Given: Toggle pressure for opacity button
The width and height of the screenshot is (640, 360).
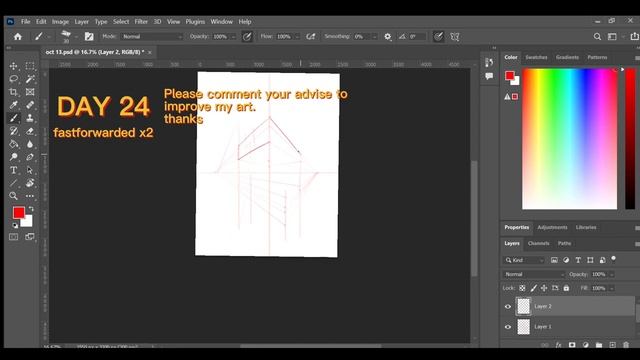Looking at the screenshot, I should [x=247, y=37].
